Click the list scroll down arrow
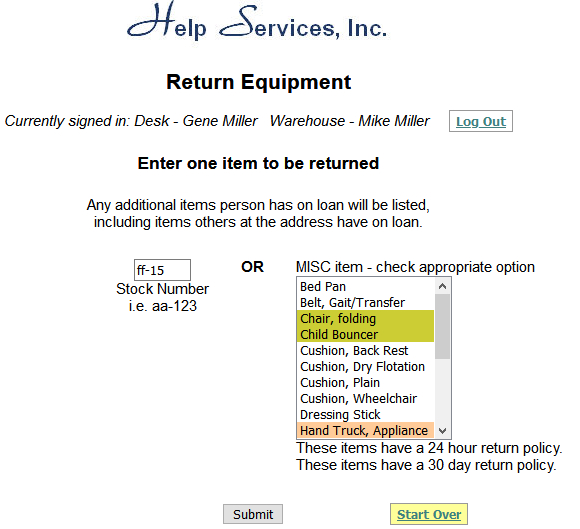 coord(442,431)
